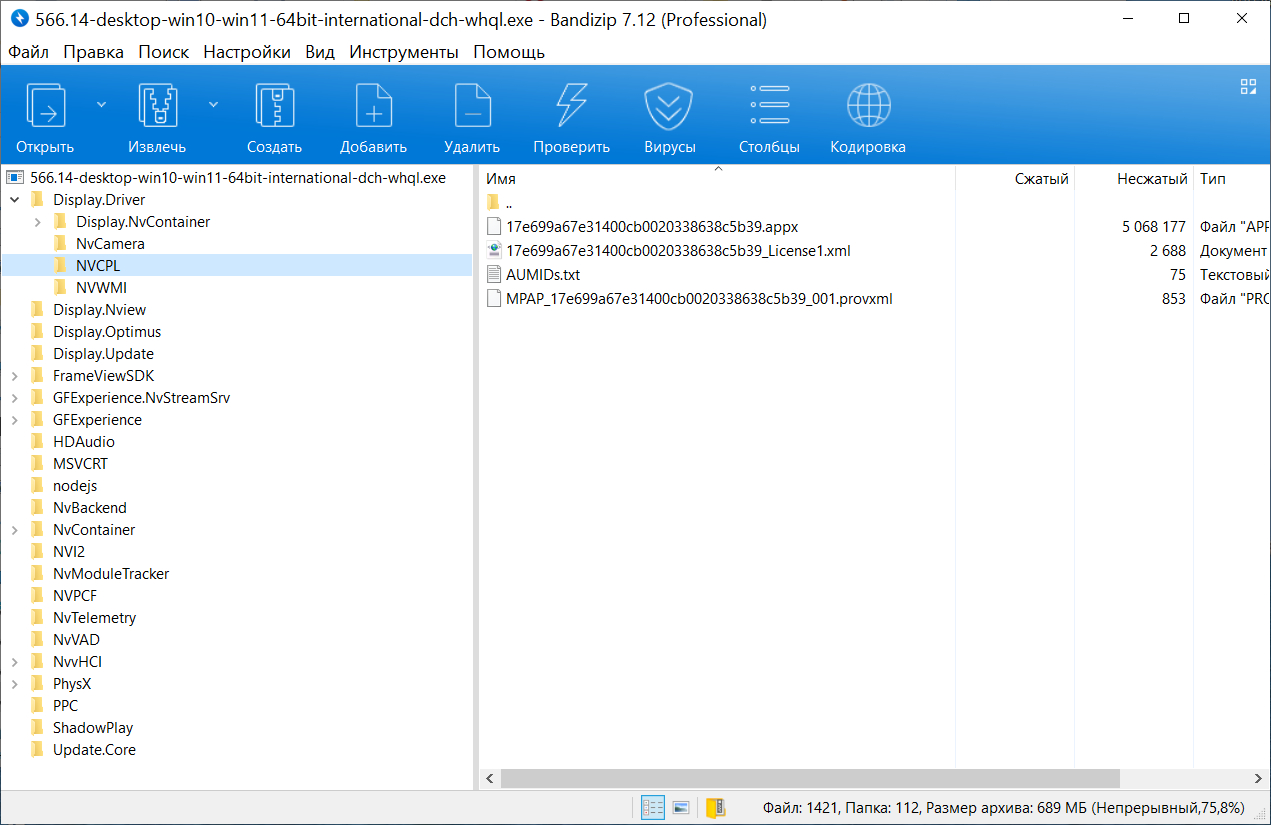Click the Кодировка (Encoding) globe icon
Image resolution: width=1271 pixels, height=825 pixels.
(868, 104)
